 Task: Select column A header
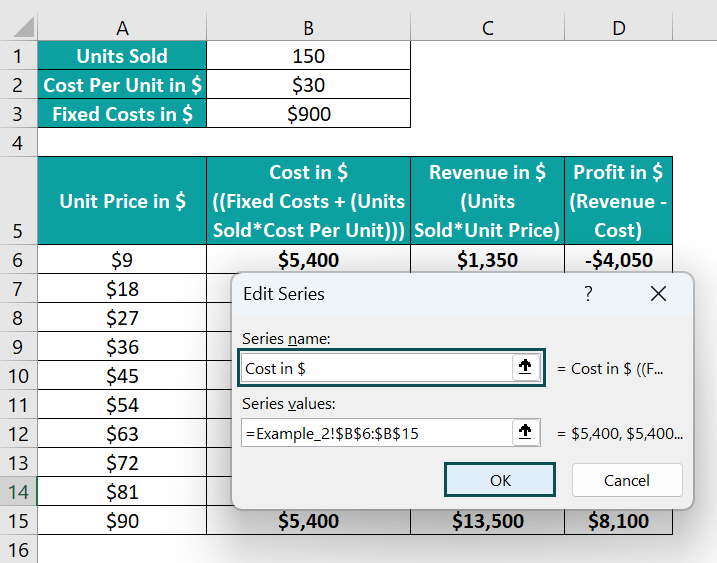point(122,28)
